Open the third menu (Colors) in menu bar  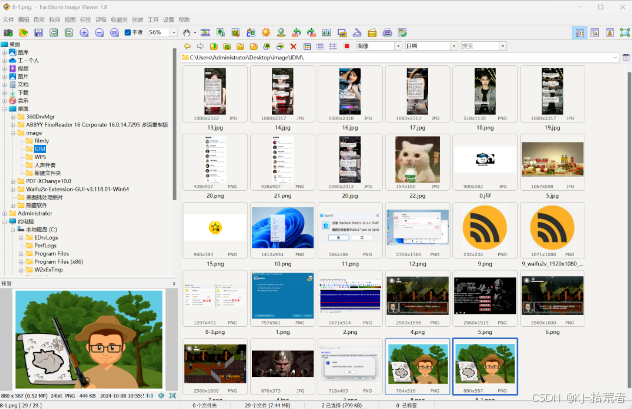tap(39, 19)
